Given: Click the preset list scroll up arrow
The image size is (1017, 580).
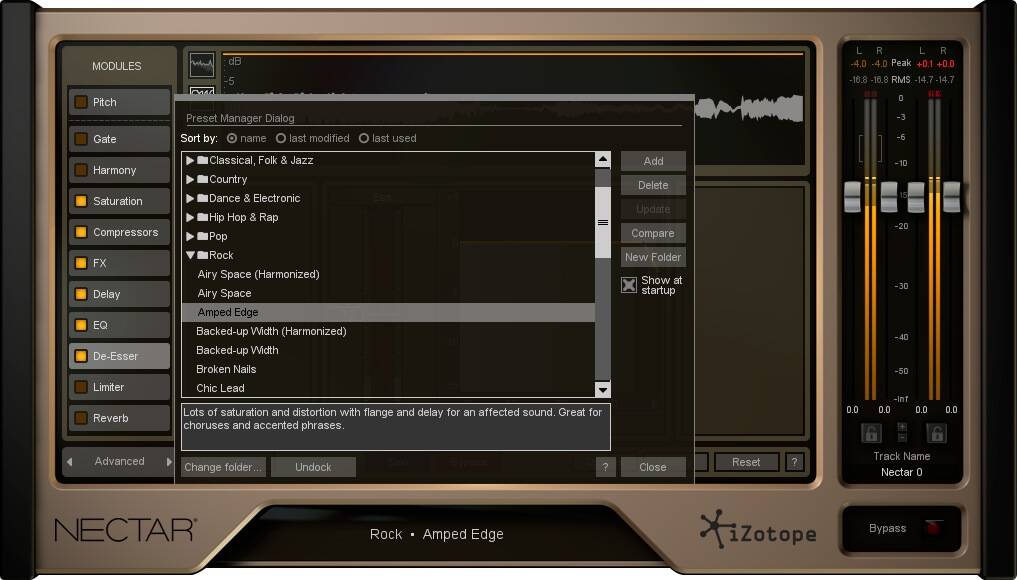Looking at the screenshot, I should 603,160.
